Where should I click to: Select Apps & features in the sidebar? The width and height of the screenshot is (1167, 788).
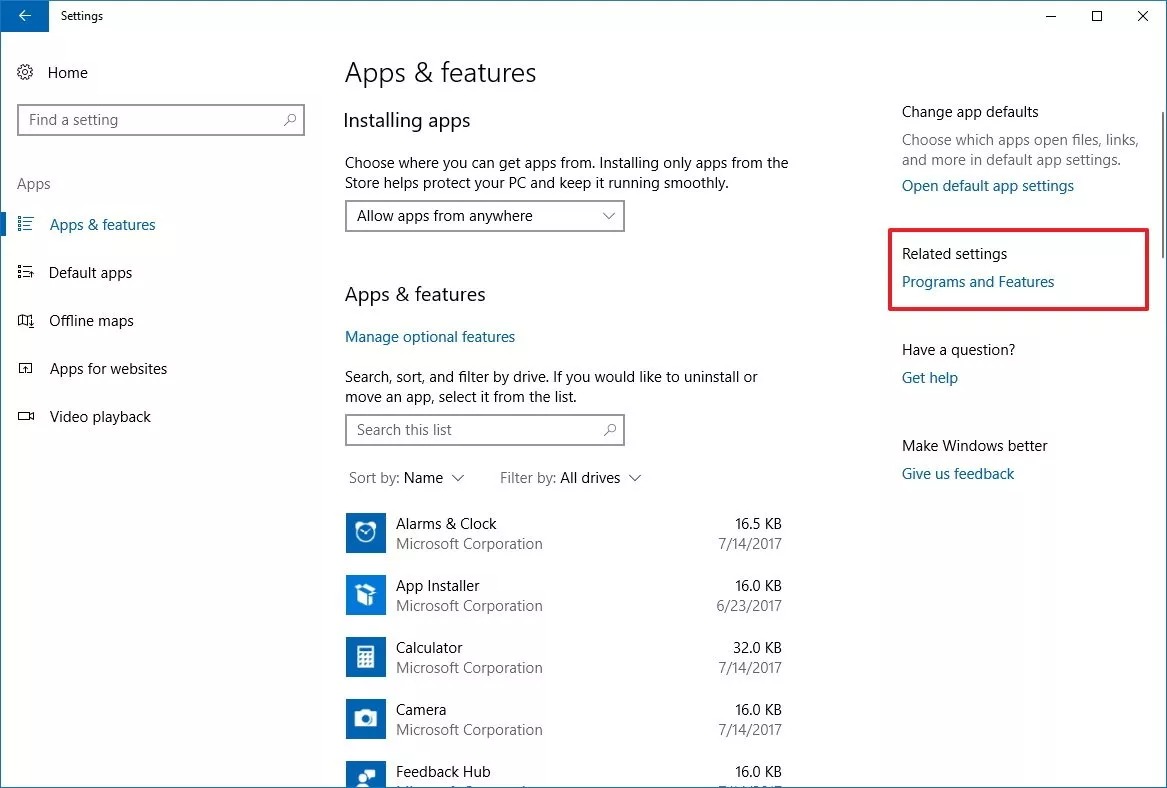coord(103,225)
